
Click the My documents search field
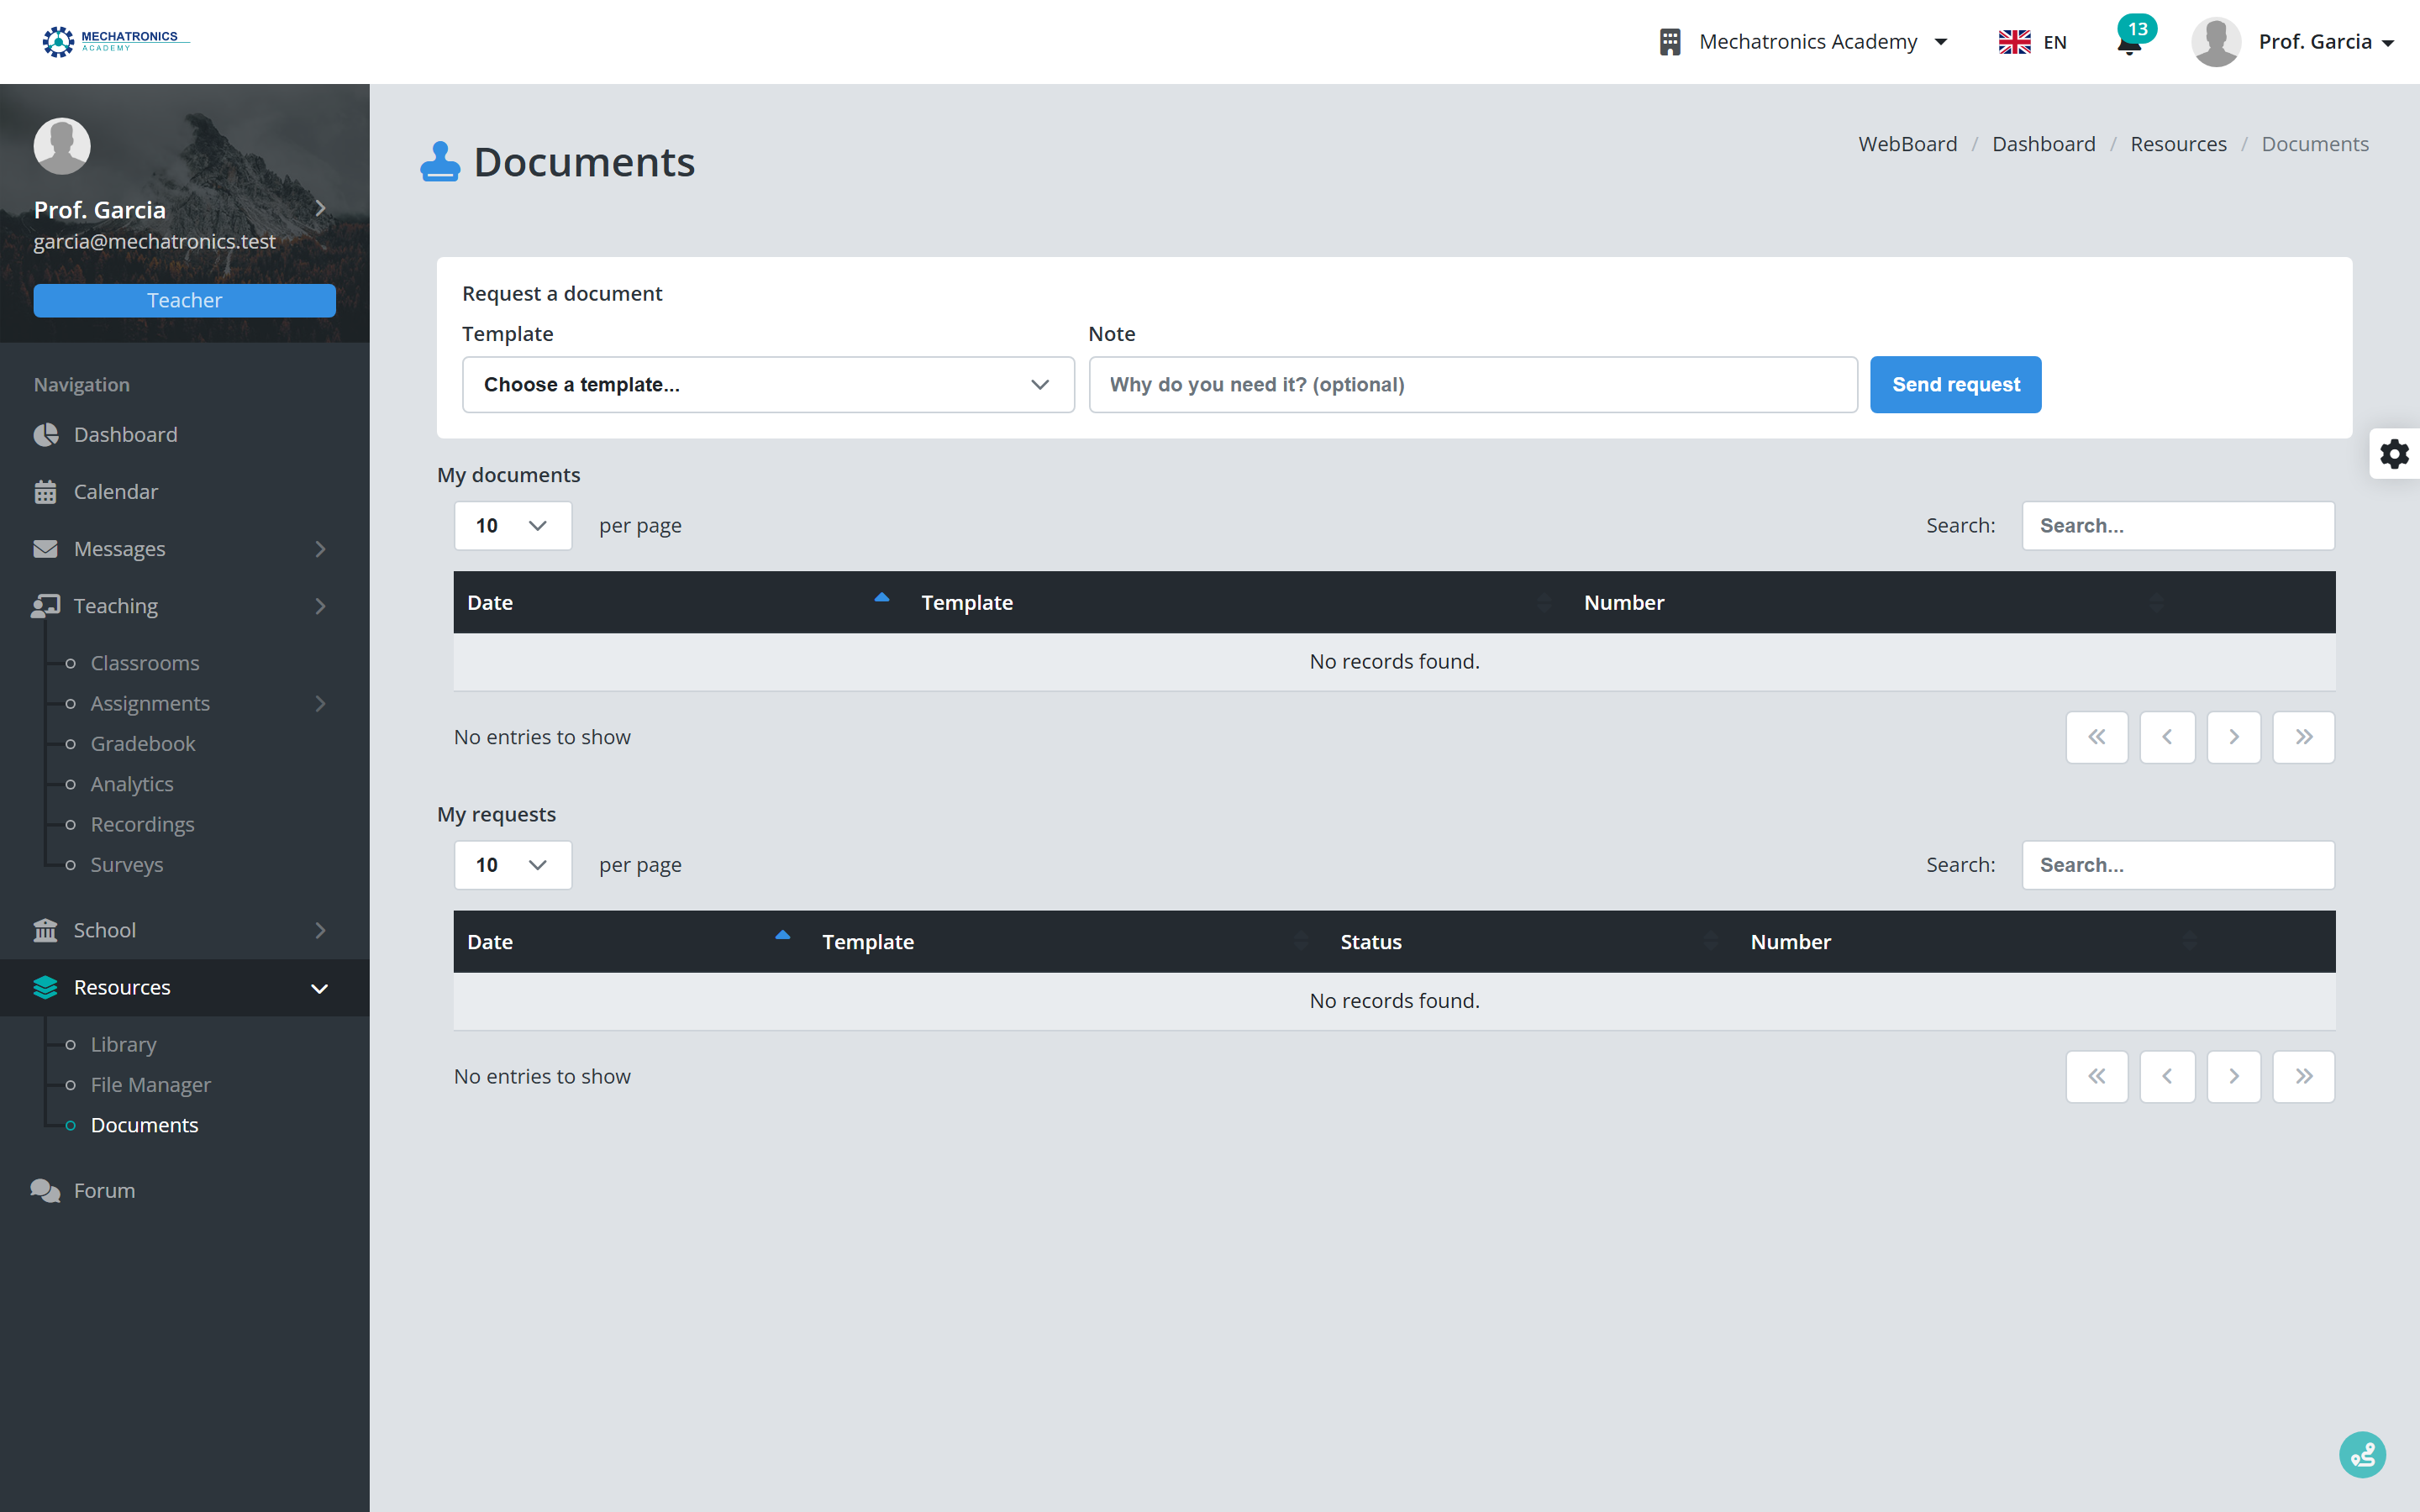point(2178,526)
